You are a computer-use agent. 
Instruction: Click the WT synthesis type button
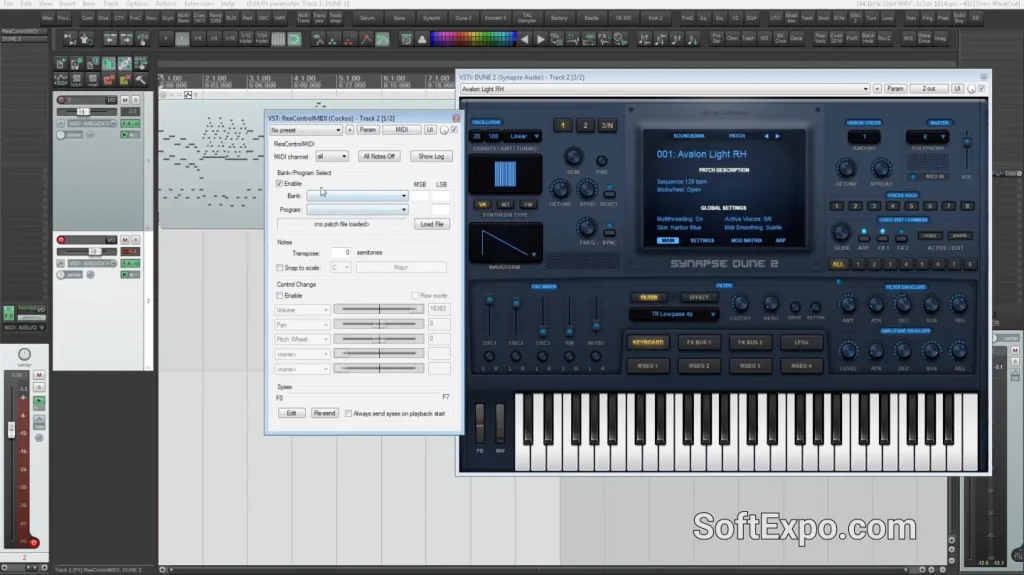click(x=503, y=204)
